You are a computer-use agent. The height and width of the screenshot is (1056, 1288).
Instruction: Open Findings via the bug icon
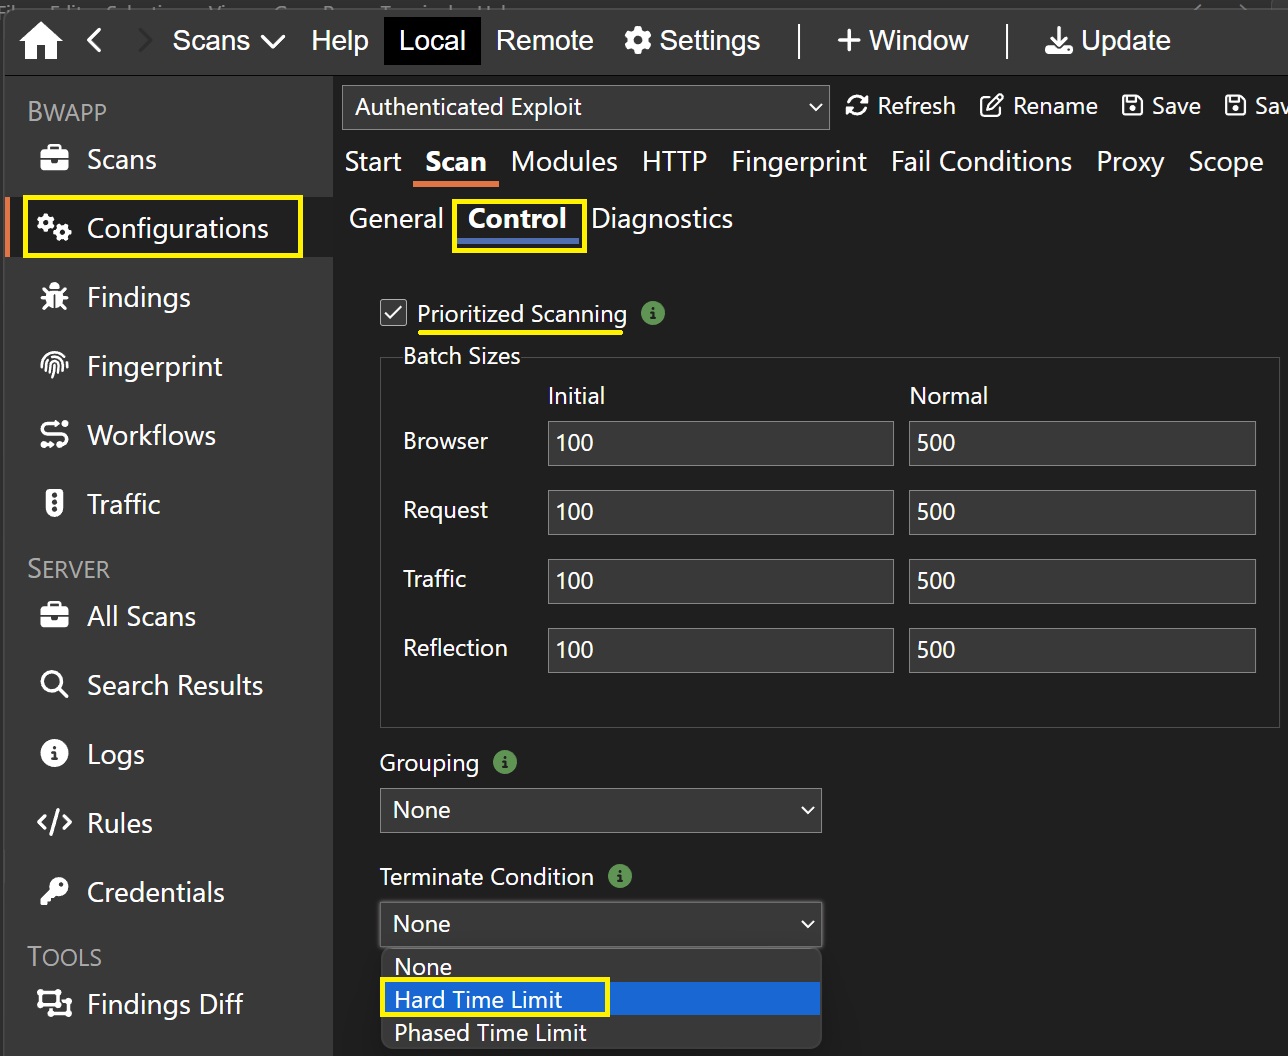54,297
